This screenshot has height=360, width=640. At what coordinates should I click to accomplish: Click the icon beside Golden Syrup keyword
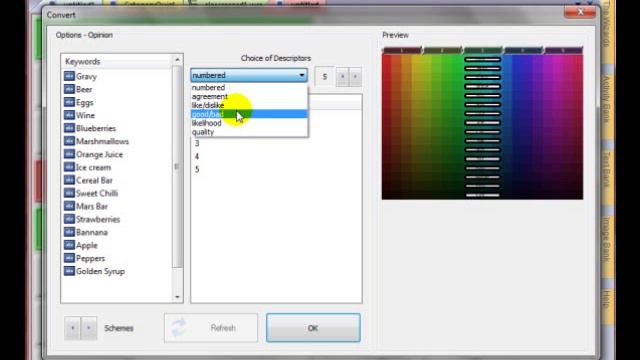(x=69, y=271)
